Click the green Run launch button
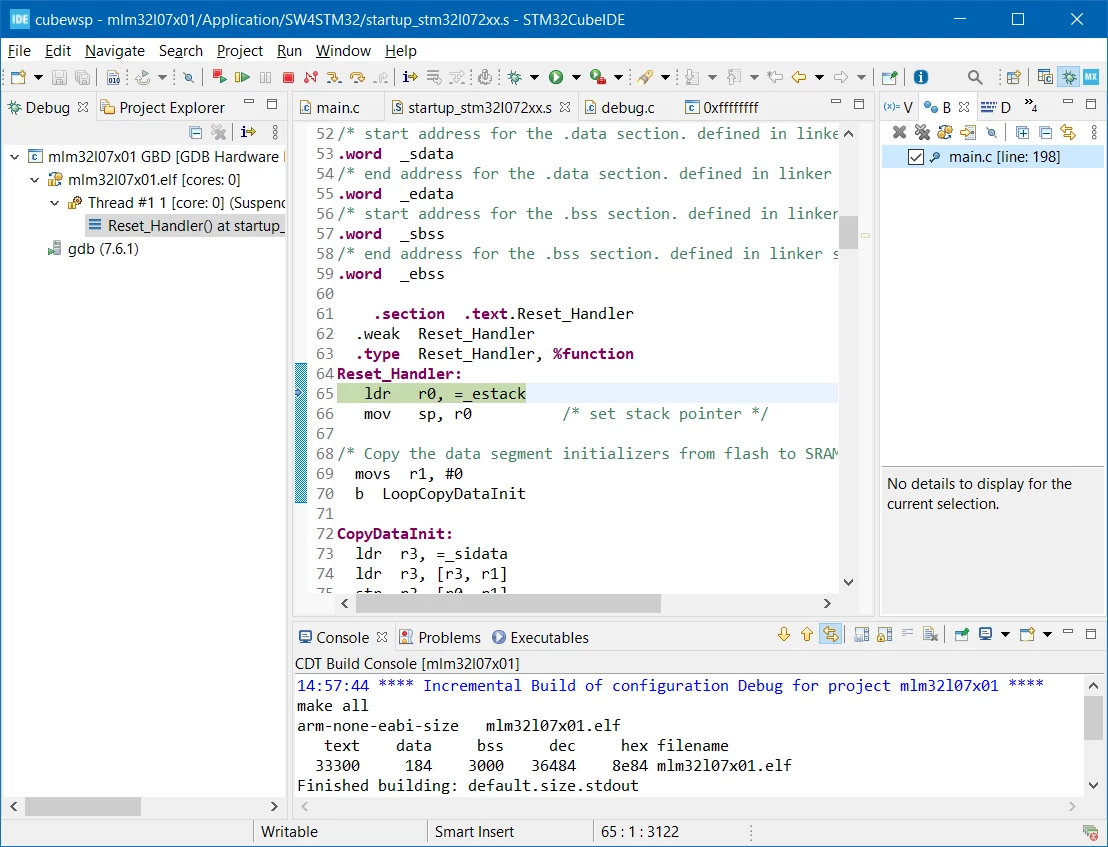 [556, 77]
